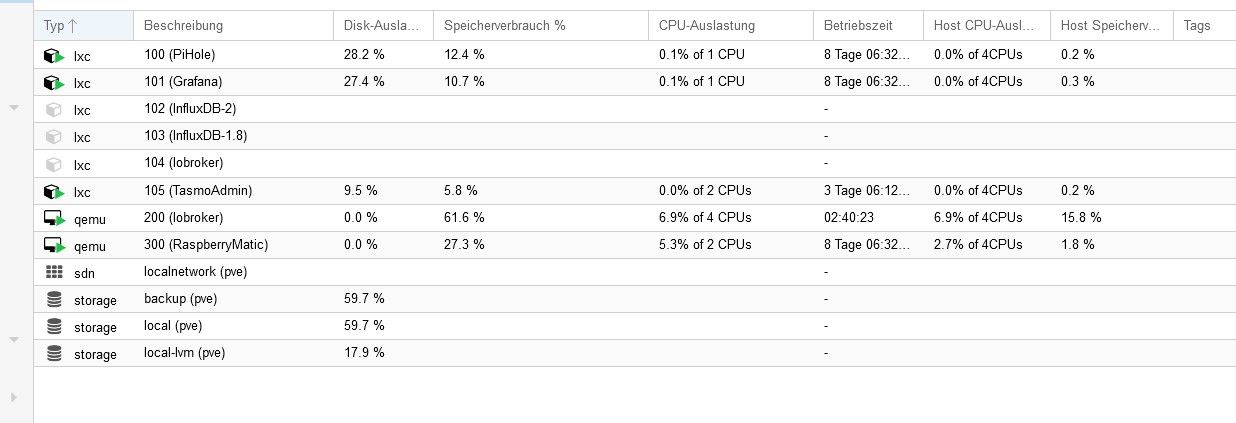This screenshot has height=423, width=1236.
Task: Sort by the Typ column header
Action: (x=60, y=25)
